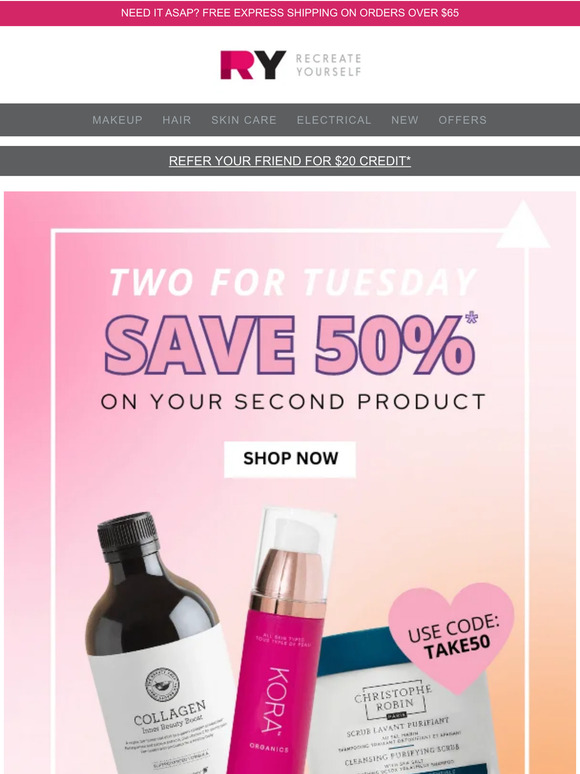Open the New navigation item

pos(405,120)
